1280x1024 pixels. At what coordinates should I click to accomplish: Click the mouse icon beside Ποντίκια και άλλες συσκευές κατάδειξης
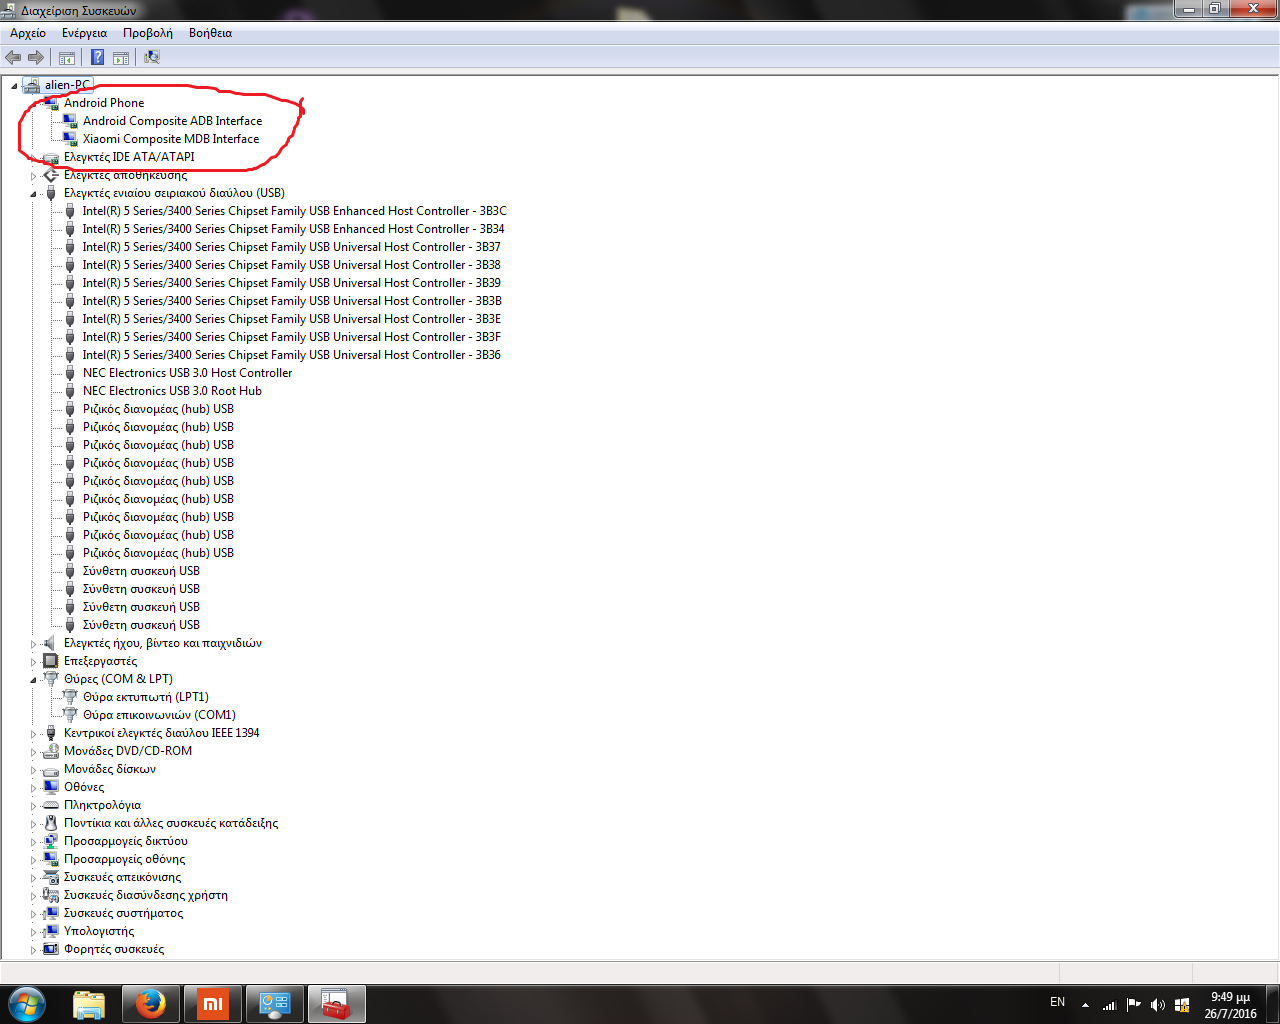point(51,823)
